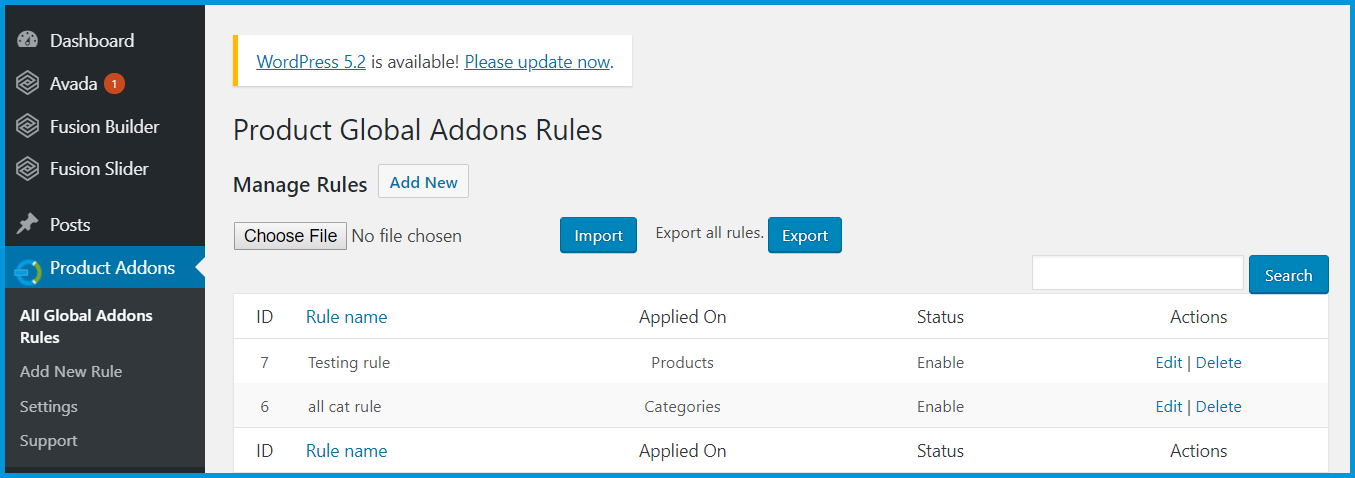Click the Fusion Slider icon
This screenshot has height=478, width=1355.
pyautogui.click(x=28, y=169)
